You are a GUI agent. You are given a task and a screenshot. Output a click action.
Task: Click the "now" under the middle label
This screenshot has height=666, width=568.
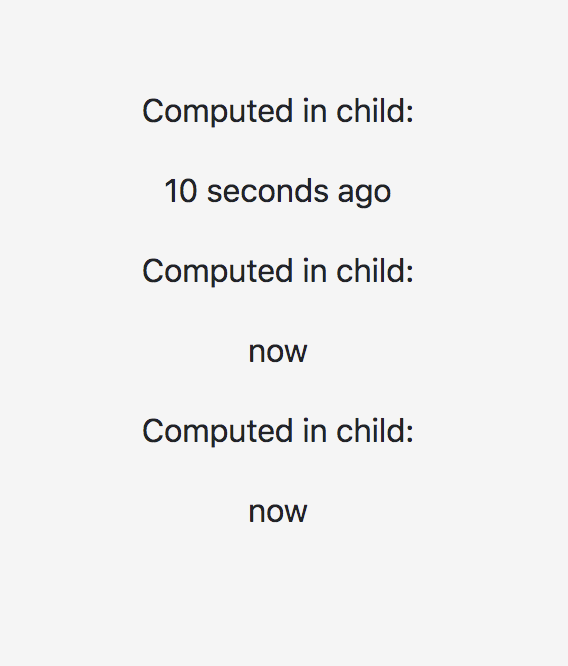click(278, 352)
